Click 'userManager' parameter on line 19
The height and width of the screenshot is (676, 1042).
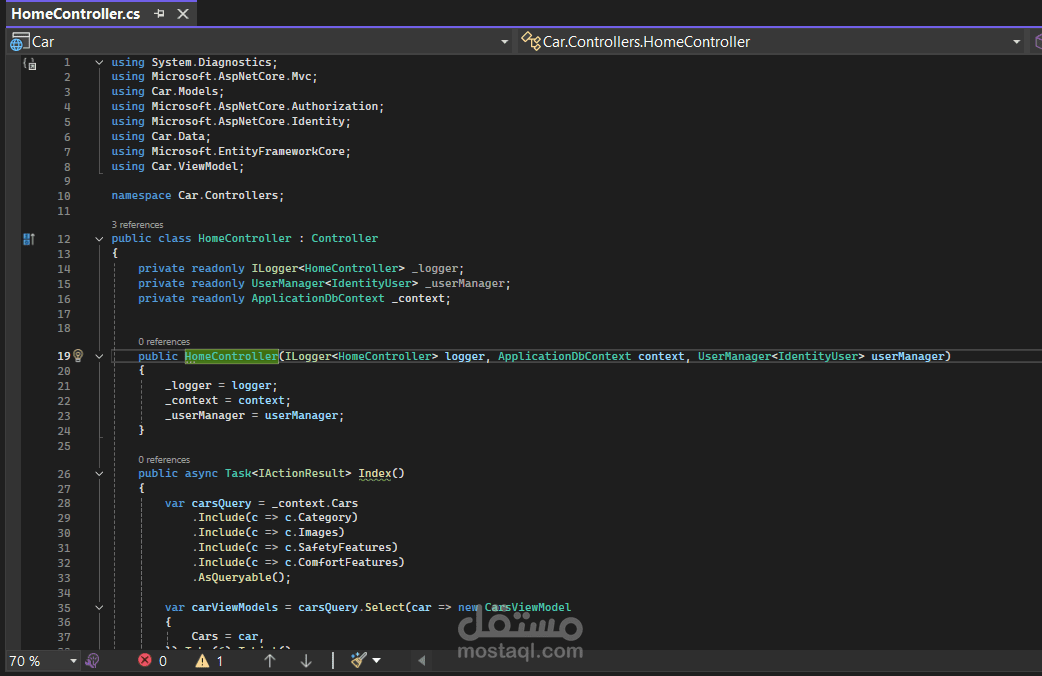click(907, 356)
